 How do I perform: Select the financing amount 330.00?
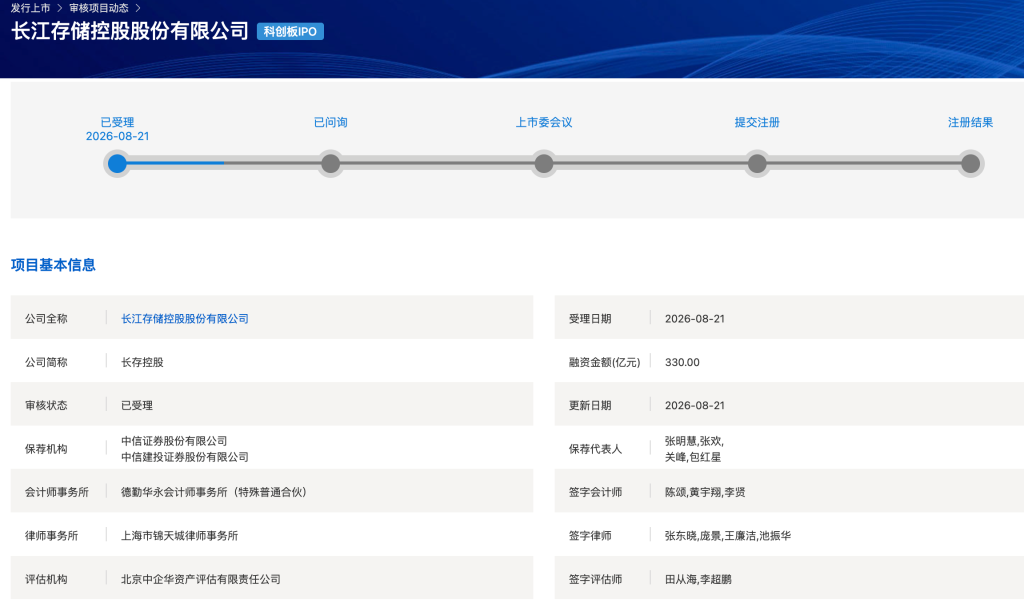coord(682,362)
